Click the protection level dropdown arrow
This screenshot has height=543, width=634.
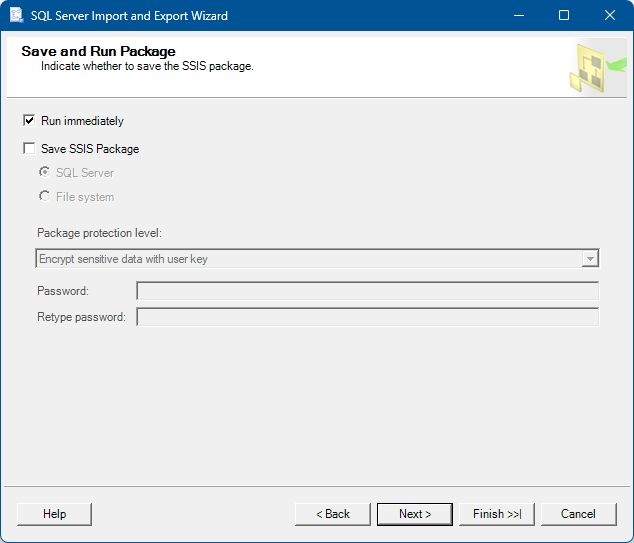click(x=590, y=259)
